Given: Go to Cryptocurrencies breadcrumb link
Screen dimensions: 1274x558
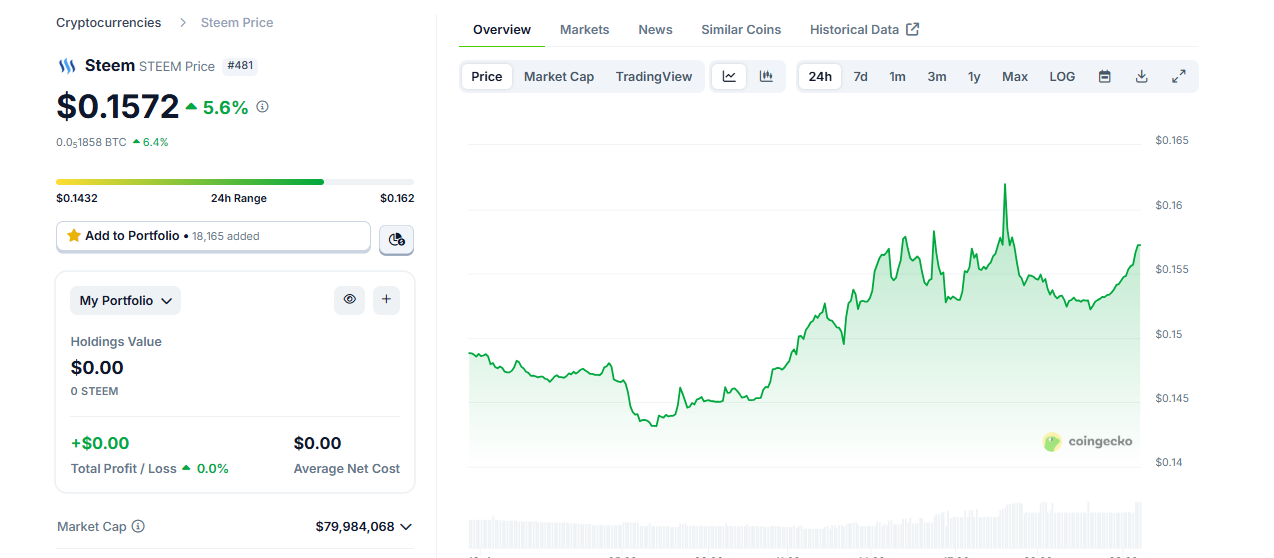Looking at the screenshot, I should point(108,22).
